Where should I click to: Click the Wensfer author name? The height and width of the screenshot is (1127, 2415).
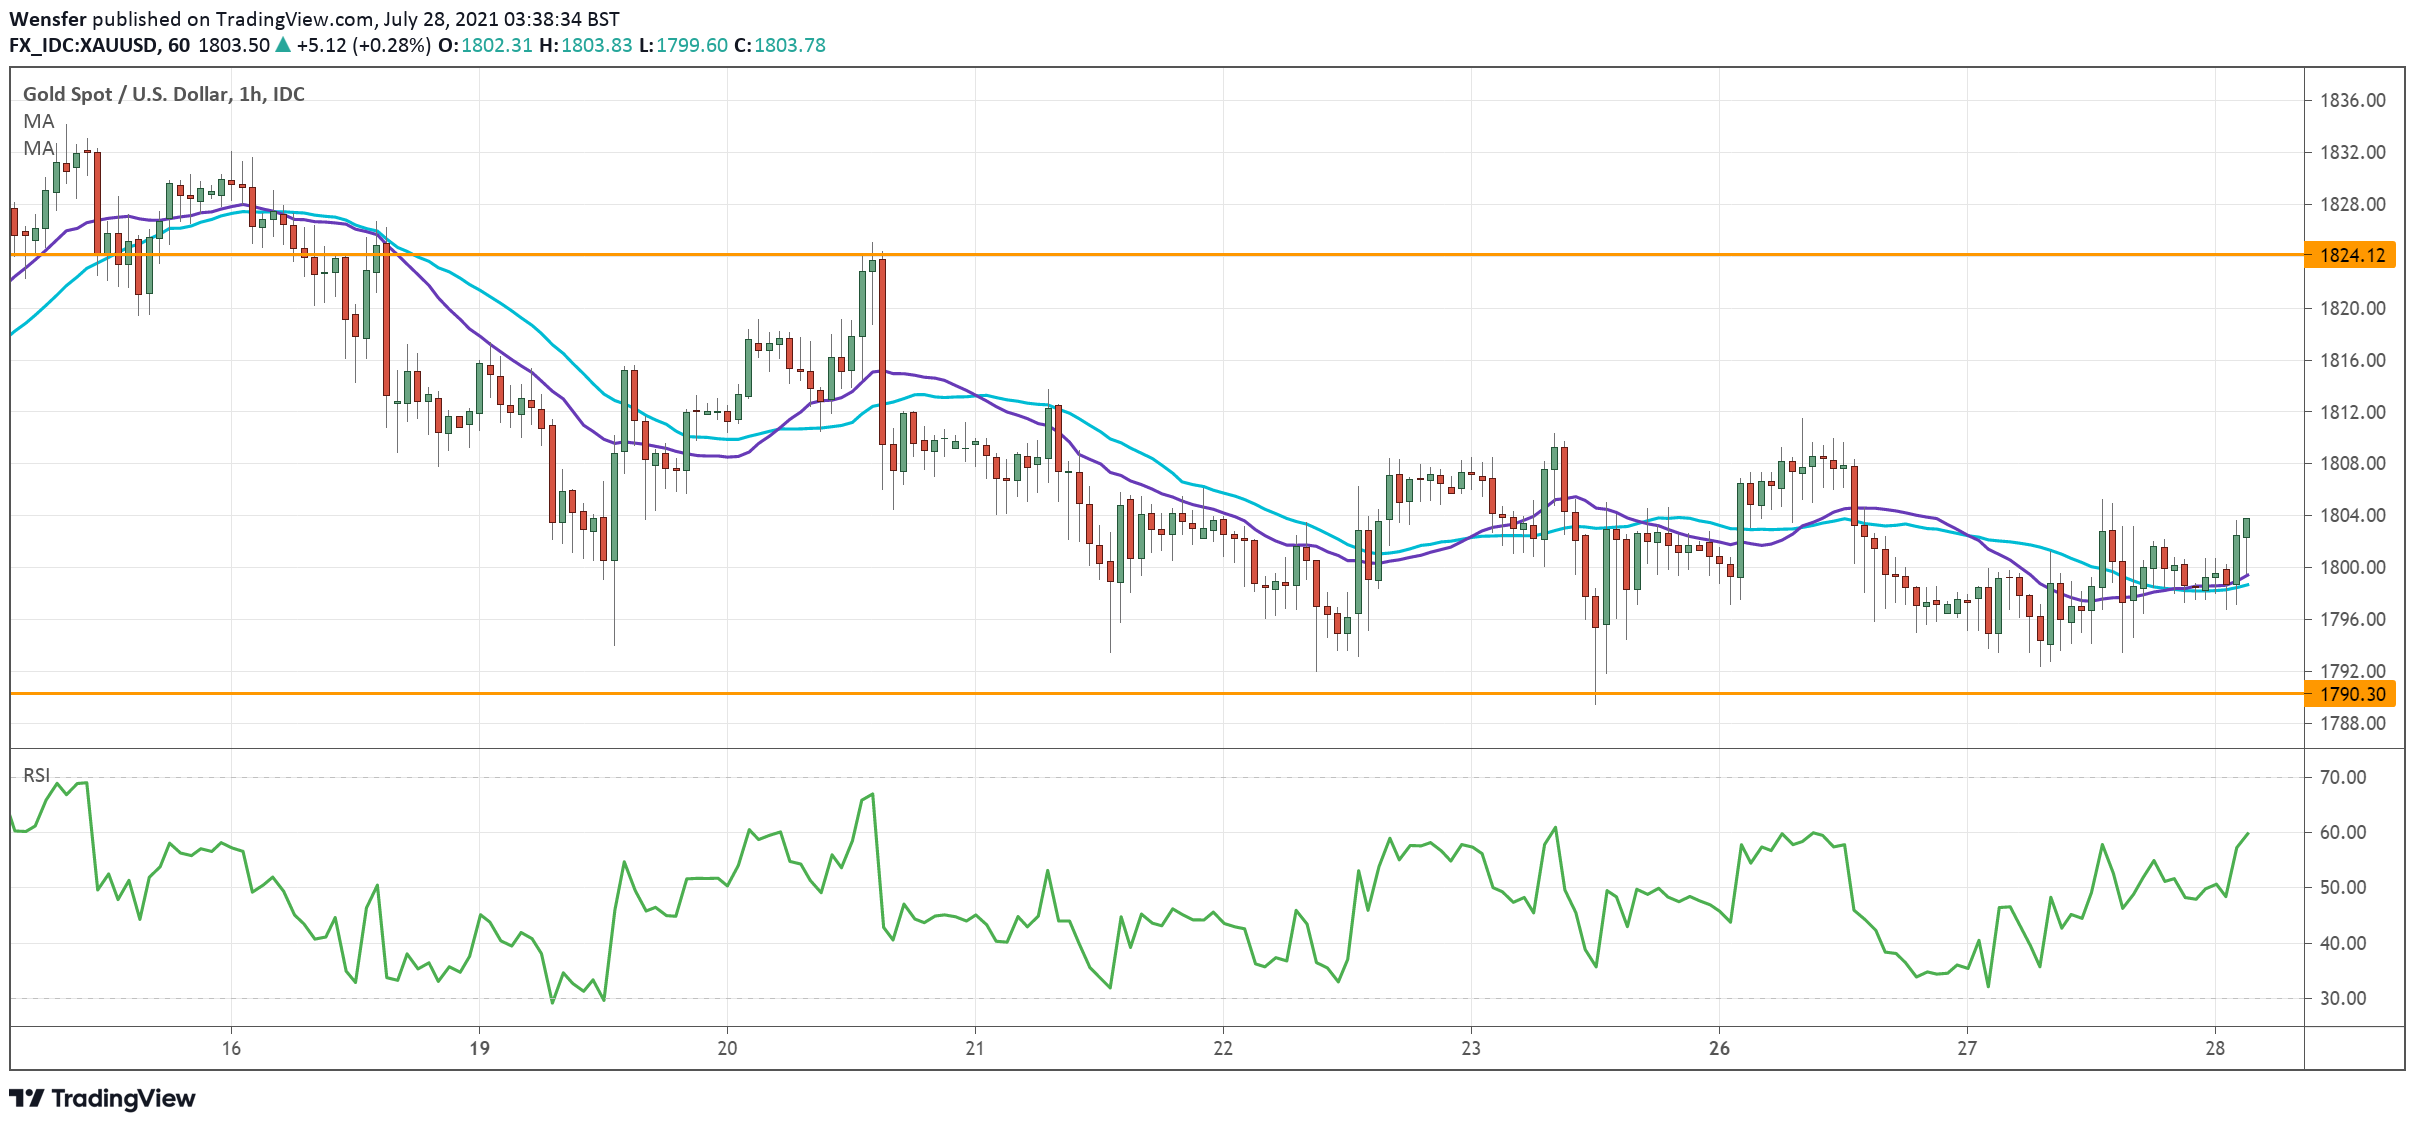47,19
